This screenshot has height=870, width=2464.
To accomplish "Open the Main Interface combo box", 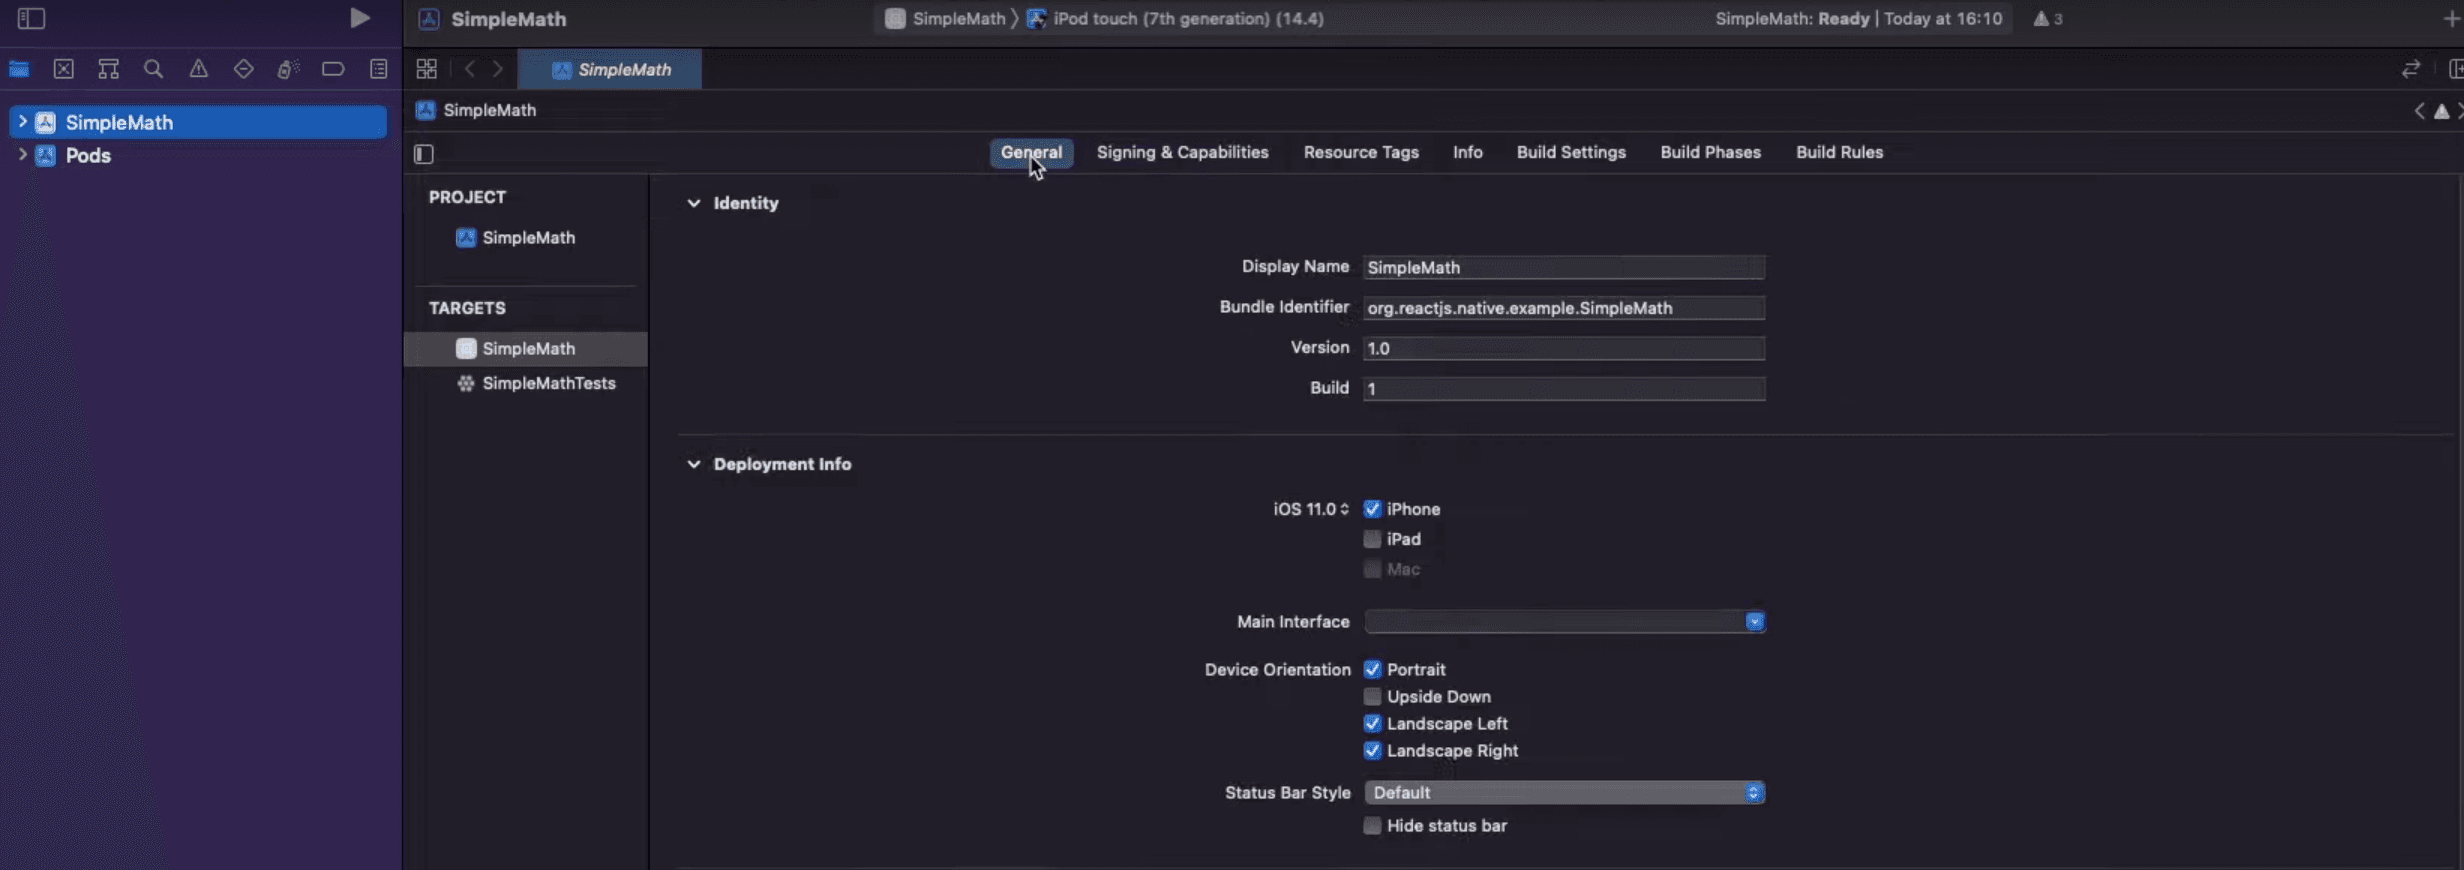I will point(1754,622).
